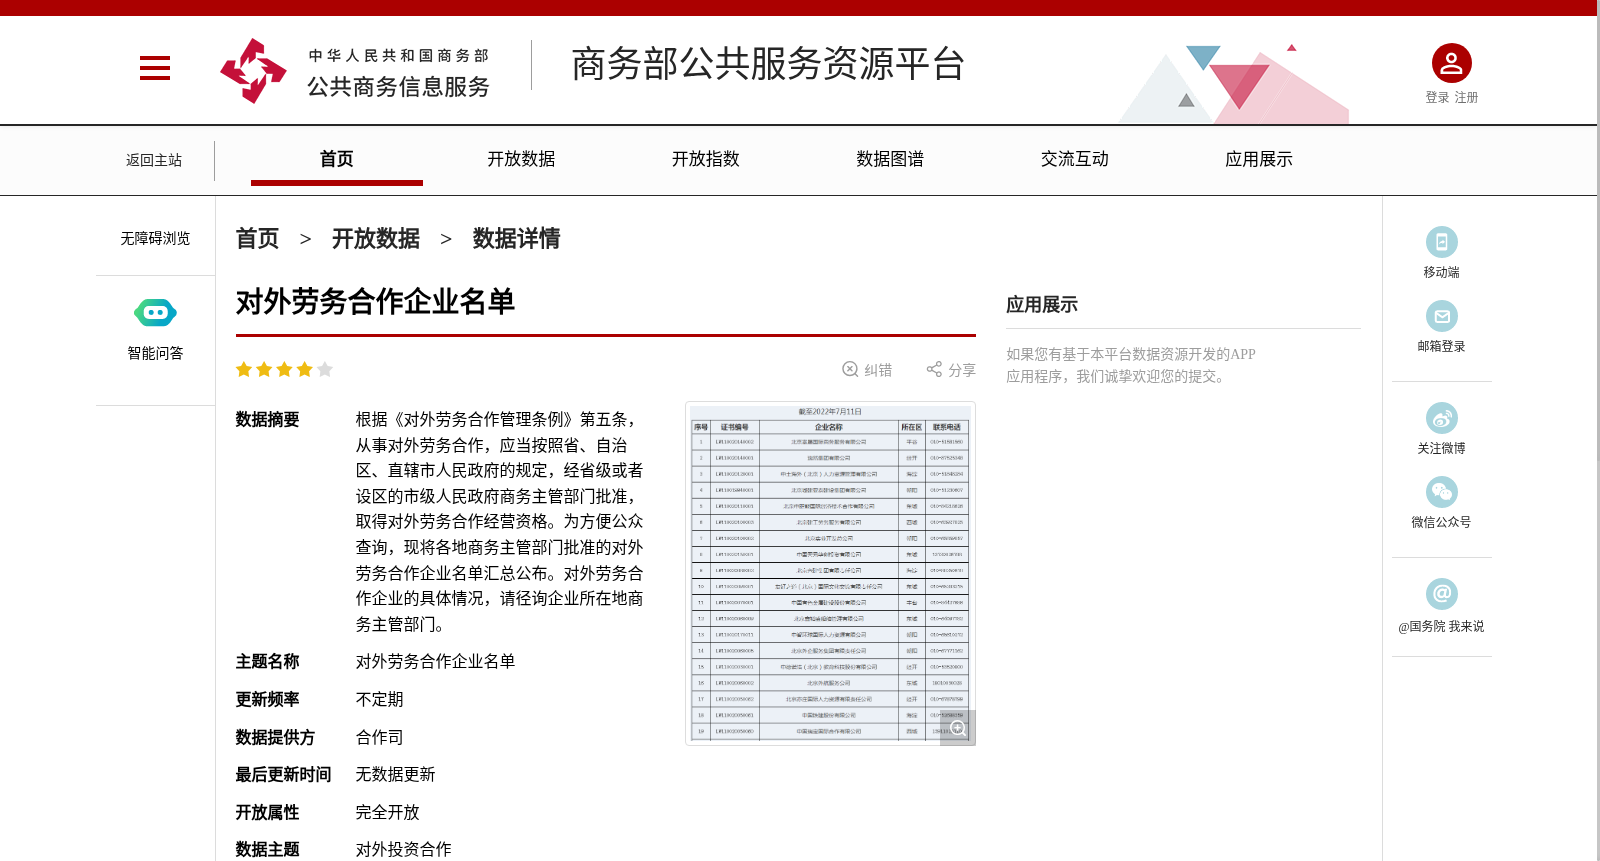Image resolution: width=1600 pixels, height=861 pixels.
Task: Click the 合作司 data provider value
Action: click(x=380, y=737)
